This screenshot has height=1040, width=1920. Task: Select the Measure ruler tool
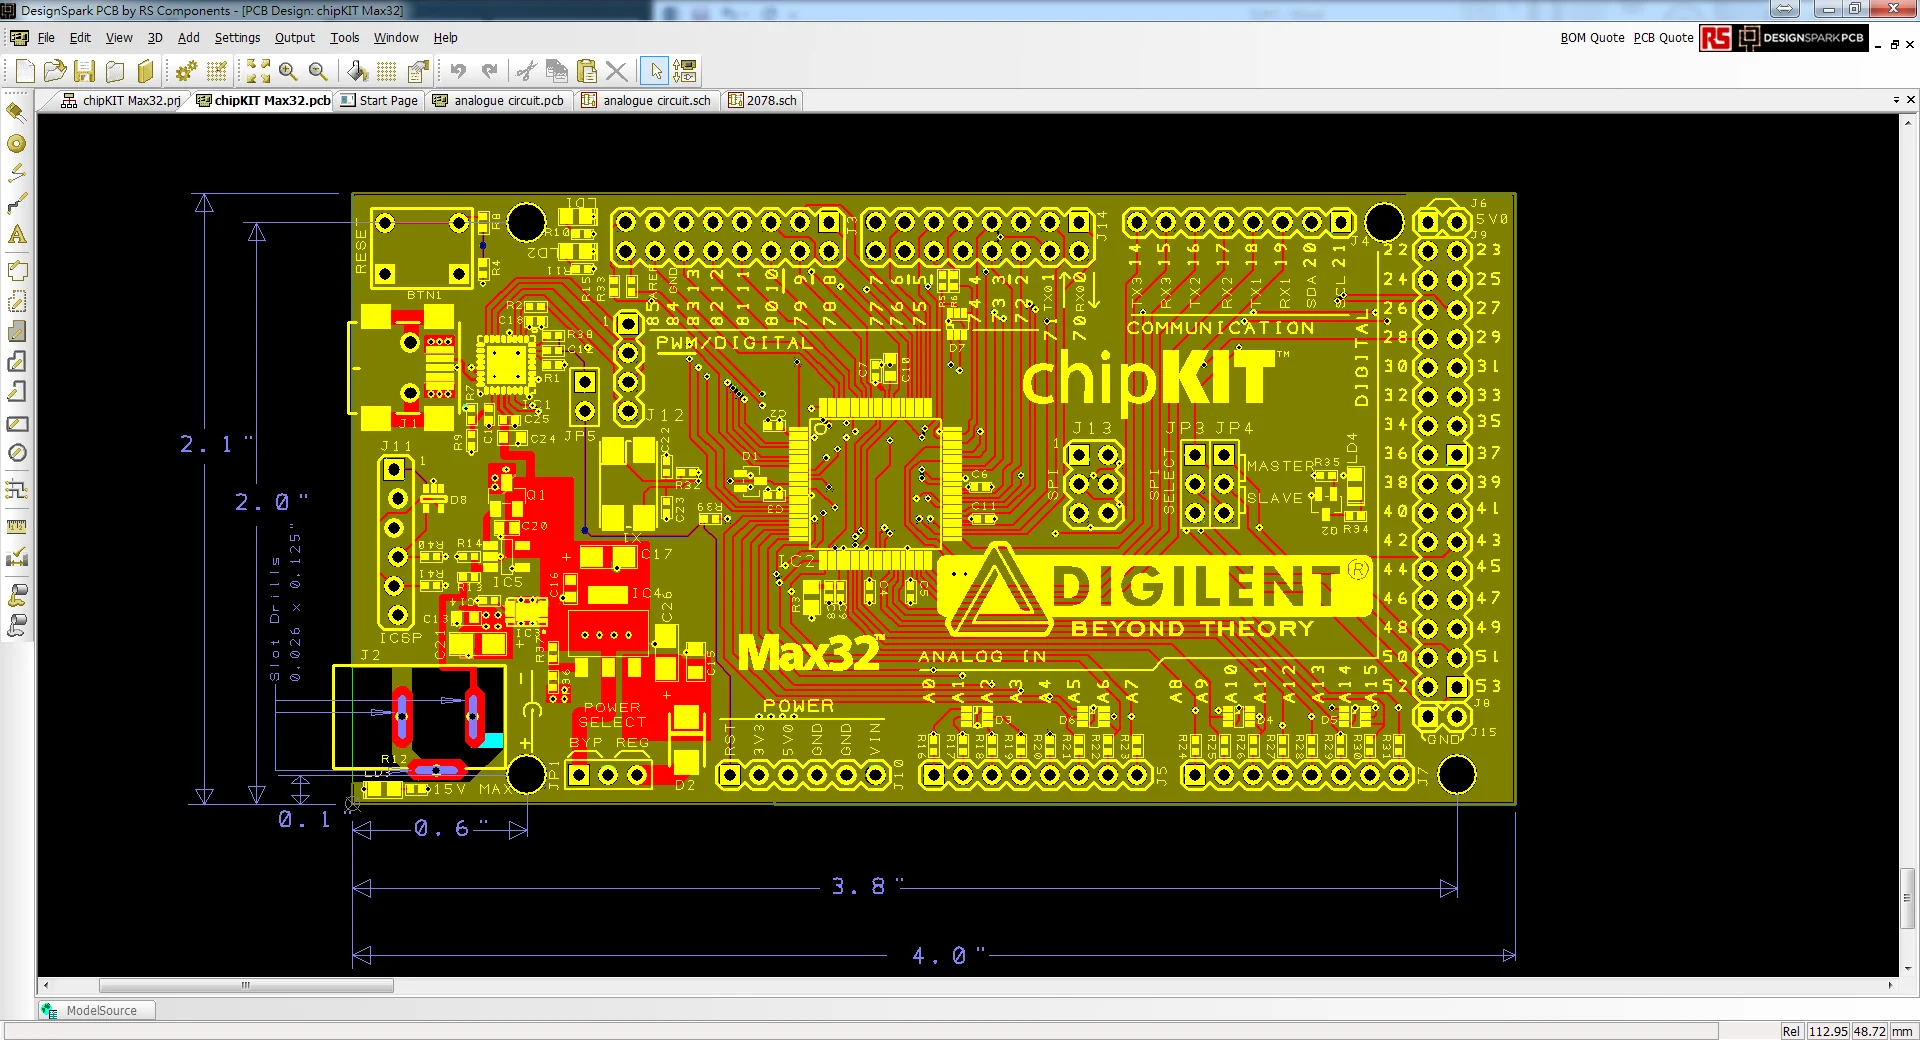16,527
